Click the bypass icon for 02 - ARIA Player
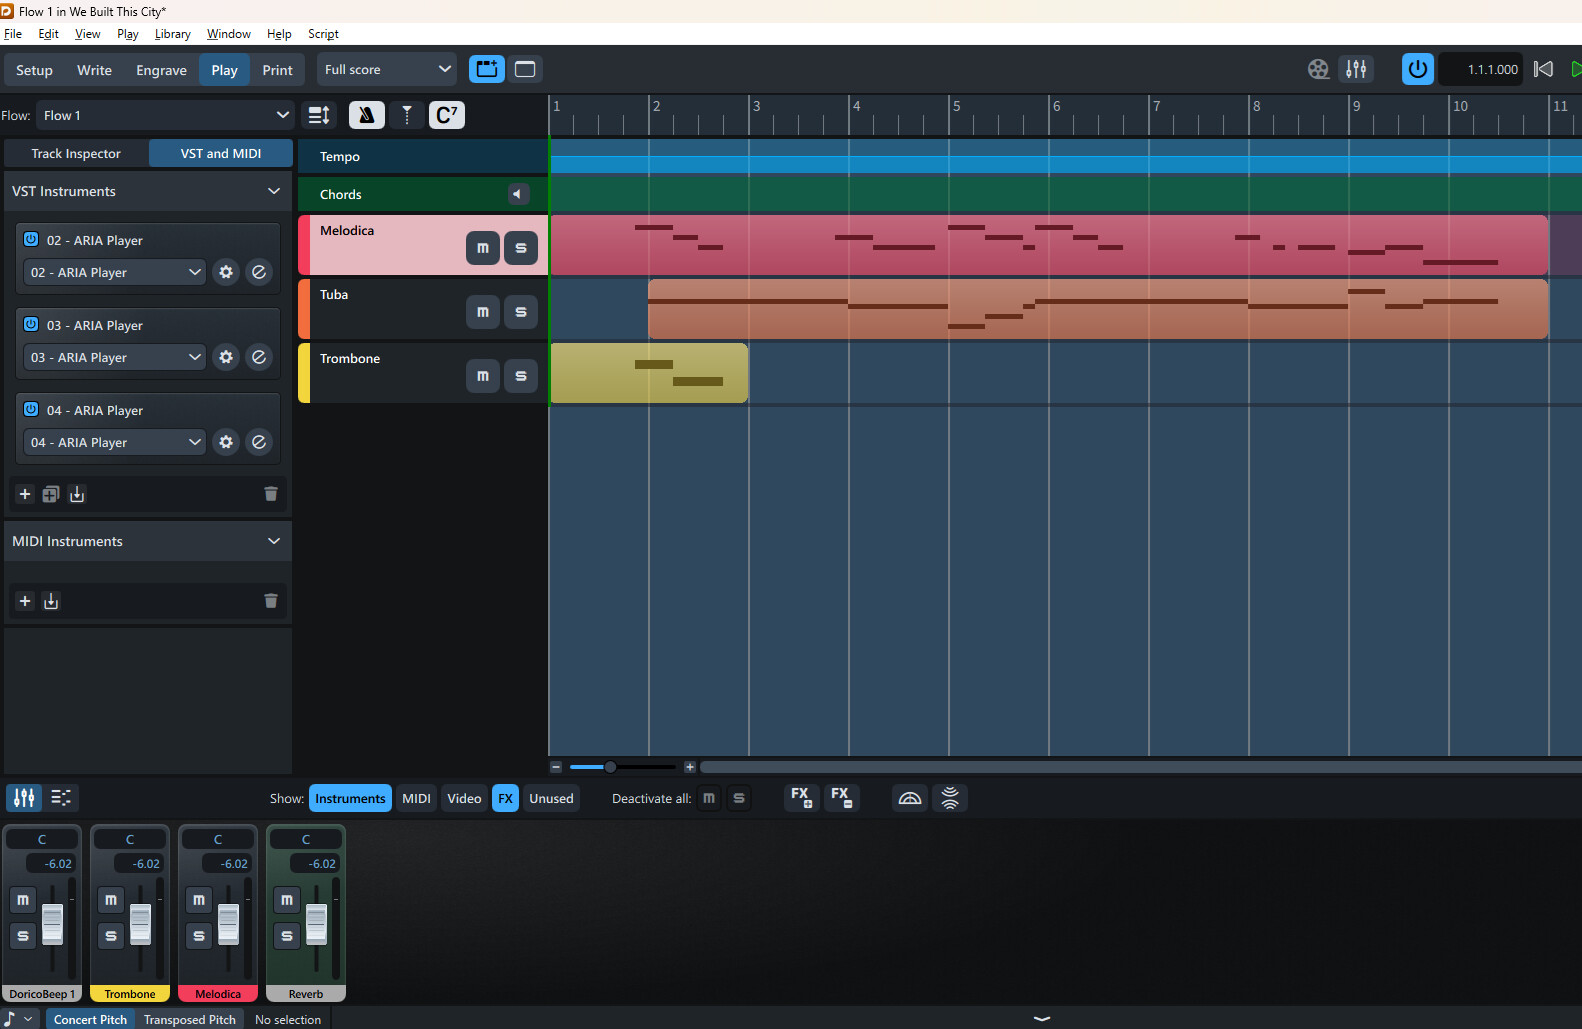 click(259, 272)
